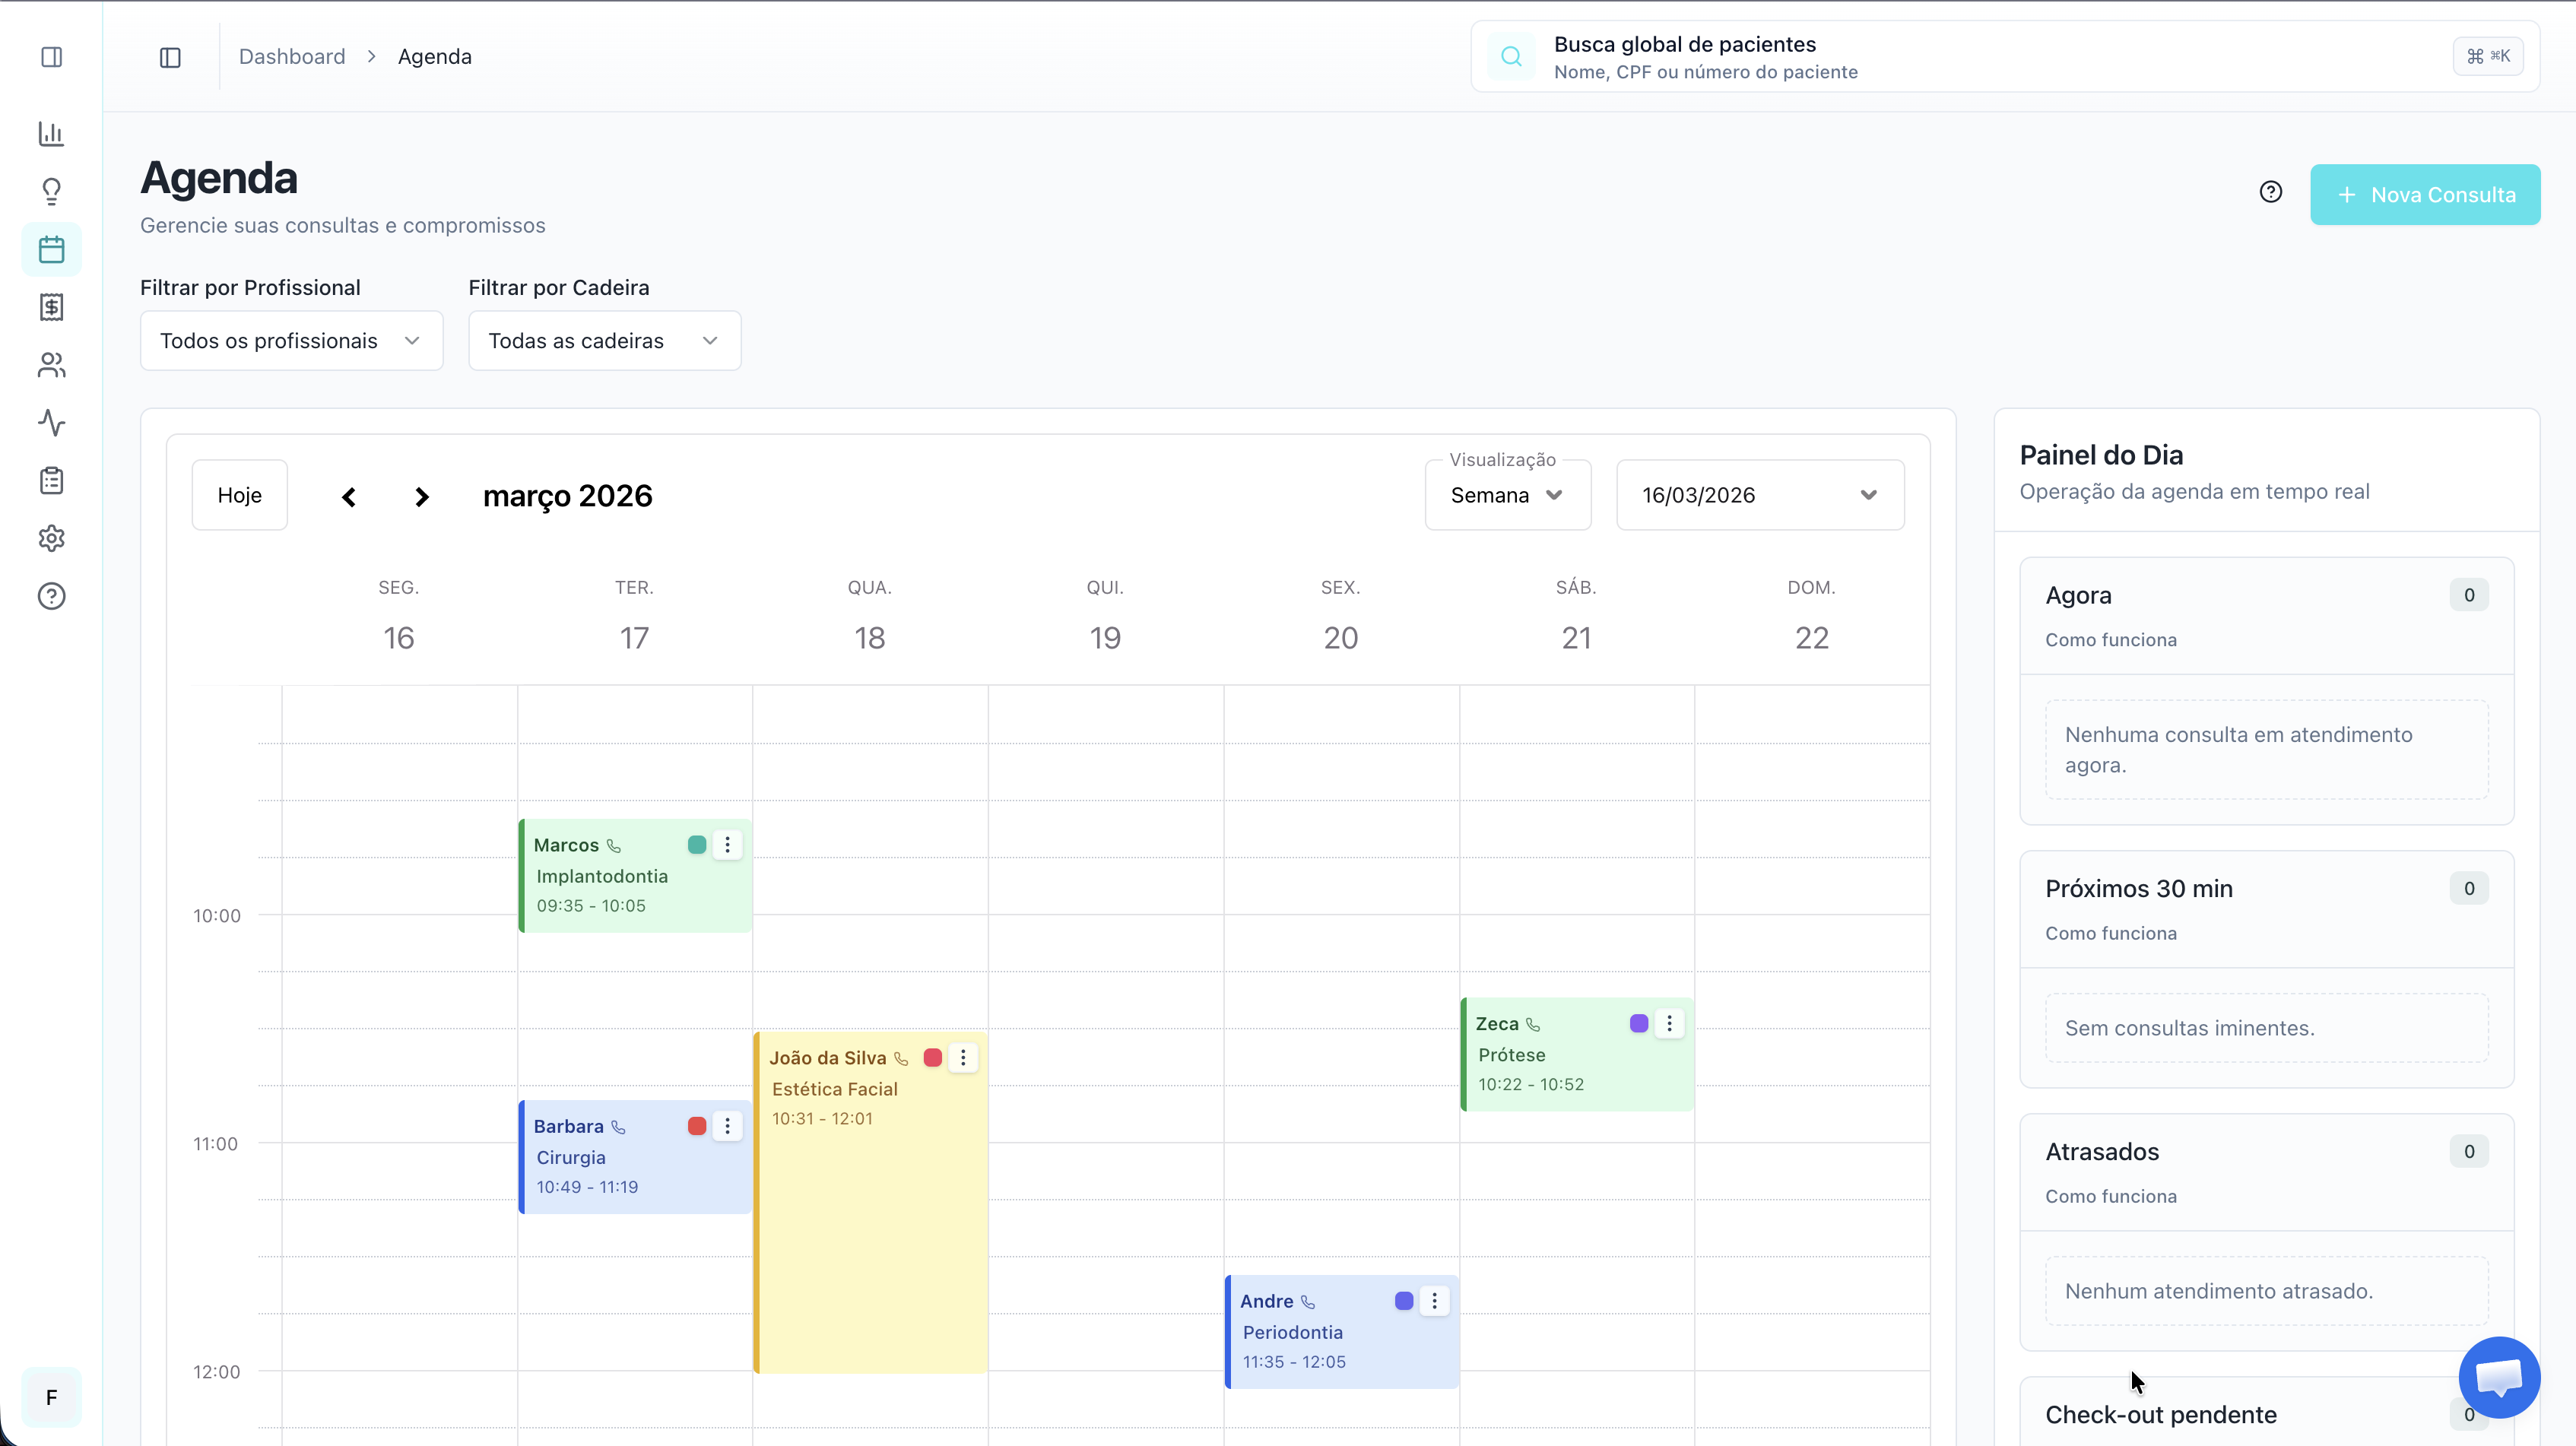Open the financial receipt sidebar icon
Image resolution: width=2576 pixels, height=1446 pixels.
tap(51, 307)
